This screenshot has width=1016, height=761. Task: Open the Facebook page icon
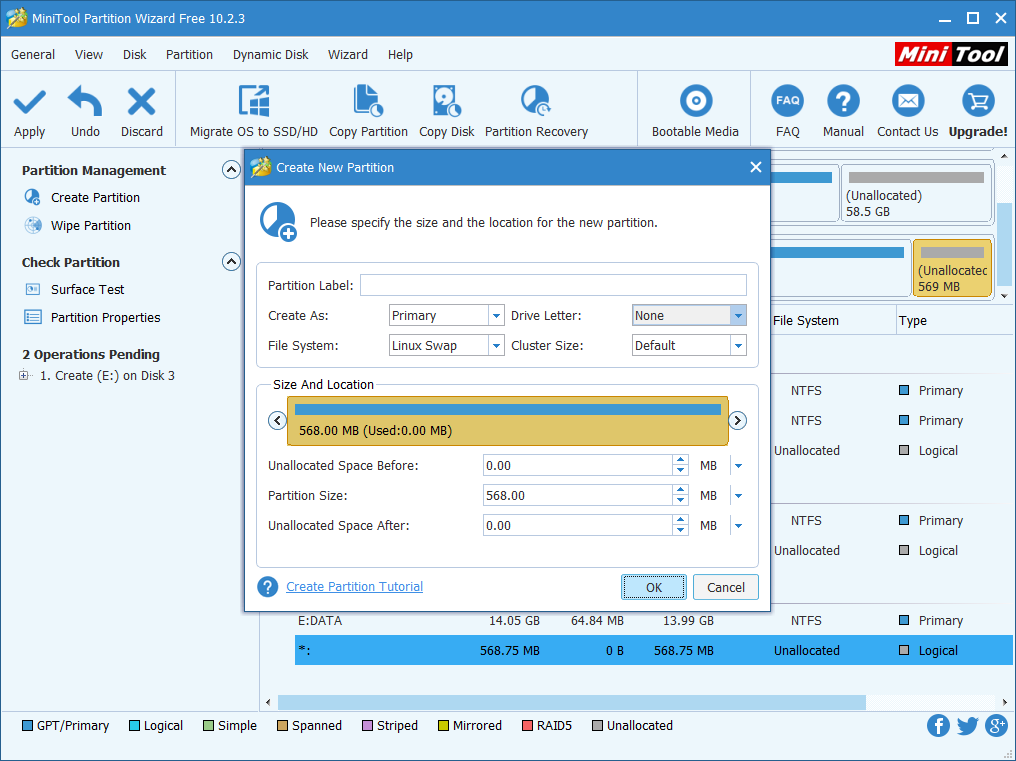click(938, 726)
